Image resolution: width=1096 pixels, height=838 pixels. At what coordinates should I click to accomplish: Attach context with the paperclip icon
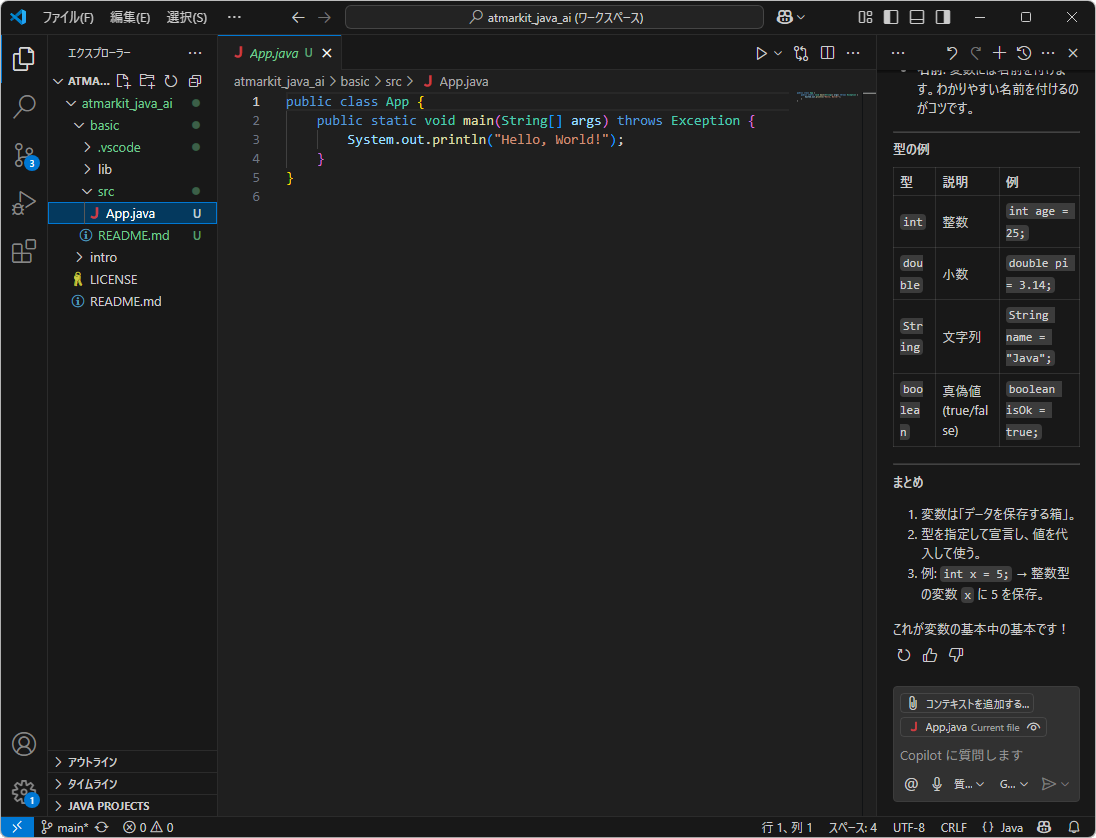tap(911, 703)
